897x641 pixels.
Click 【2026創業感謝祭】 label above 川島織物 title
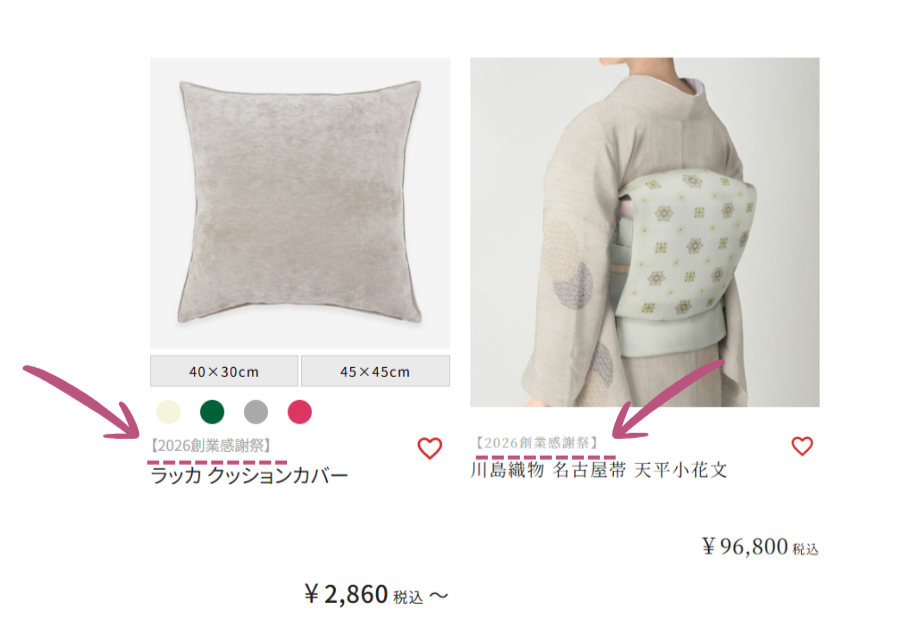[537, 442]
